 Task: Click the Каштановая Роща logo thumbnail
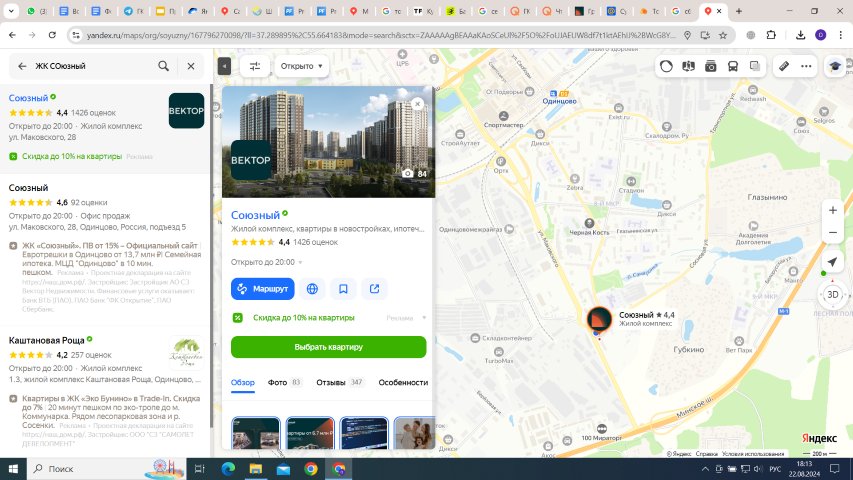(x=186, y=353)
